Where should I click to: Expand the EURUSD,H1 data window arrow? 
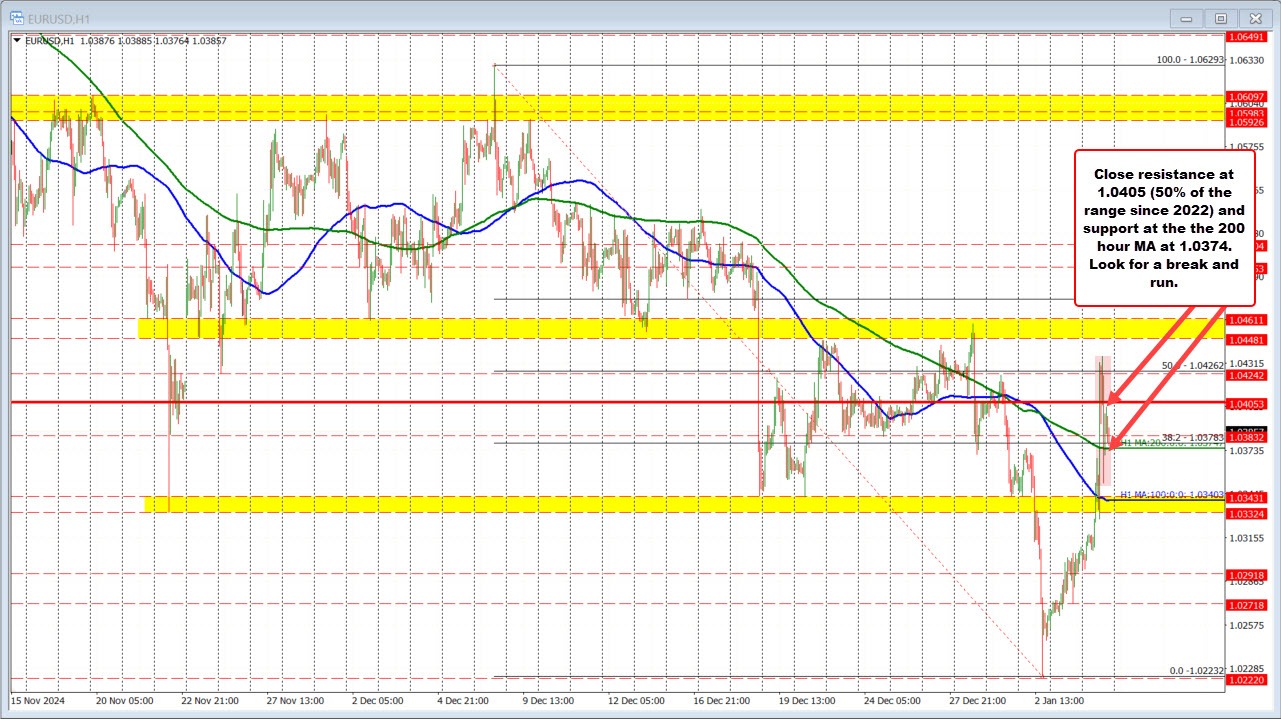click(17, 42)
